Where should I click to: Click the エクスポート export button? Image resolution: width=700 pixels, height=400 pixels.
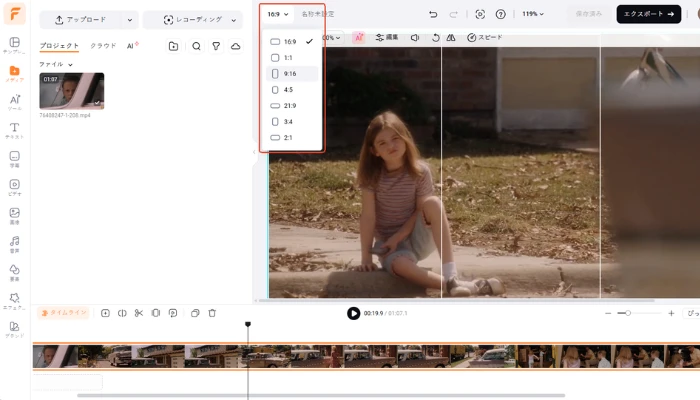pos(648,14)
